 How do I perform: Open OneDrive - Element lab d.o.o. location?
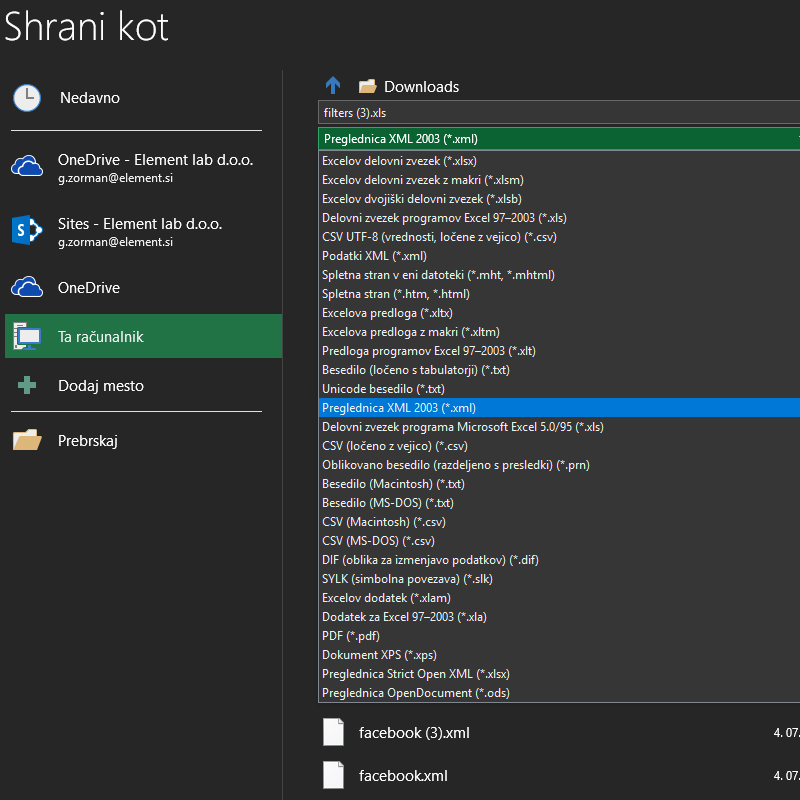143,167
